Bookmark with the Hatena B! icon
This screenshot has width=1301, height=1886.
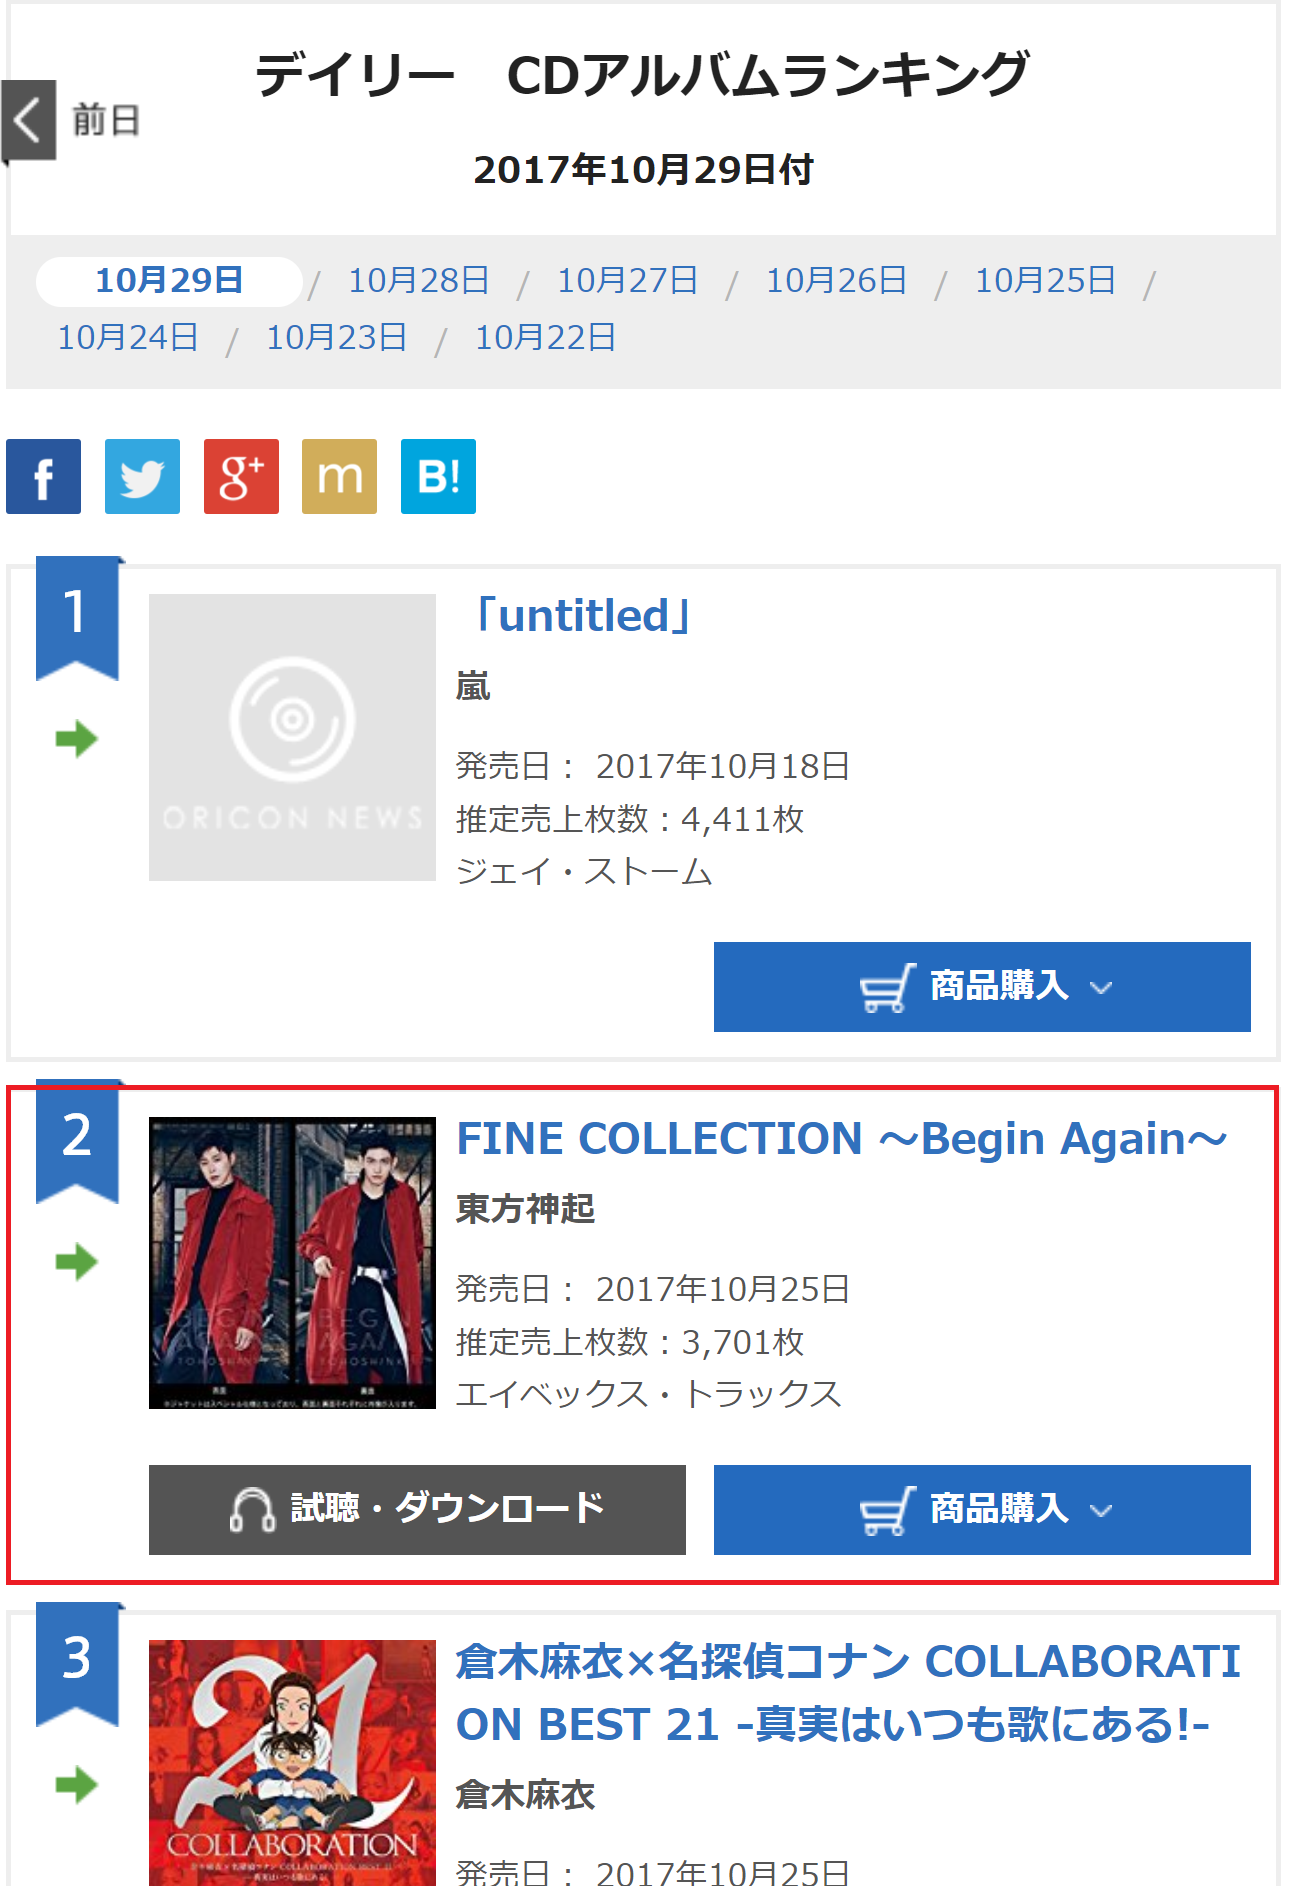pos(438,476)
